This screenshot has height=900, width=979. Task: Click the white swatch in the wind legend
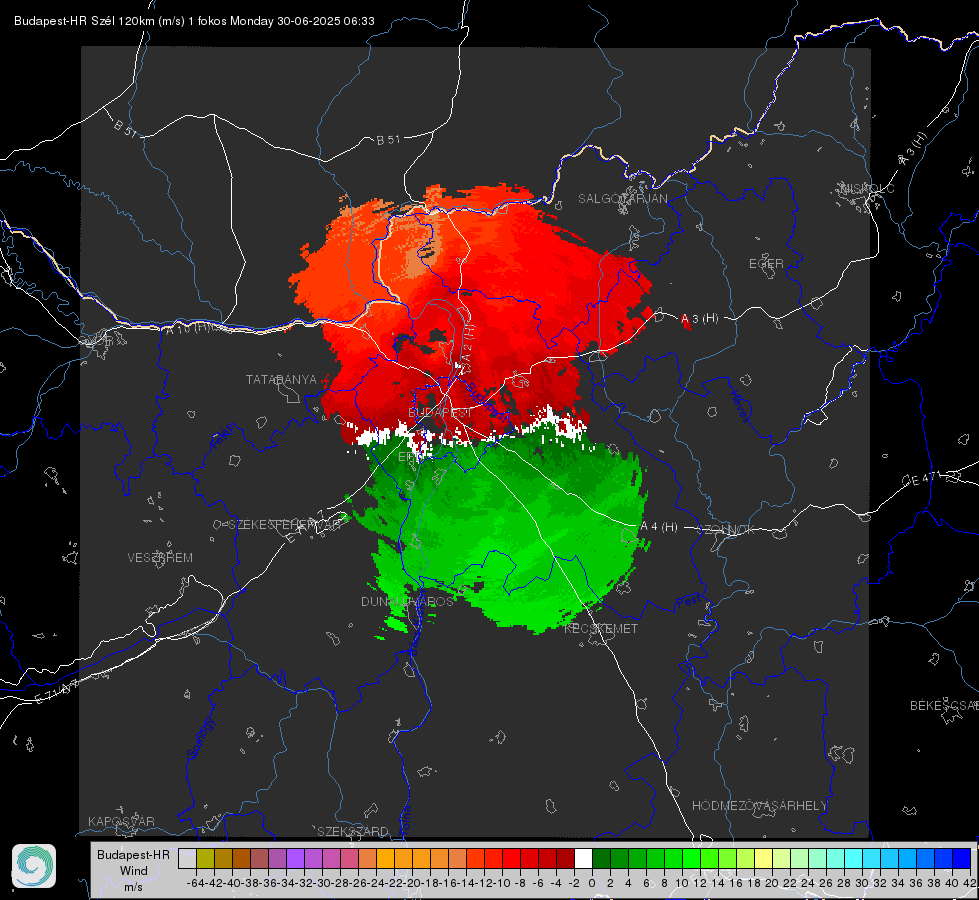(583, 858)
